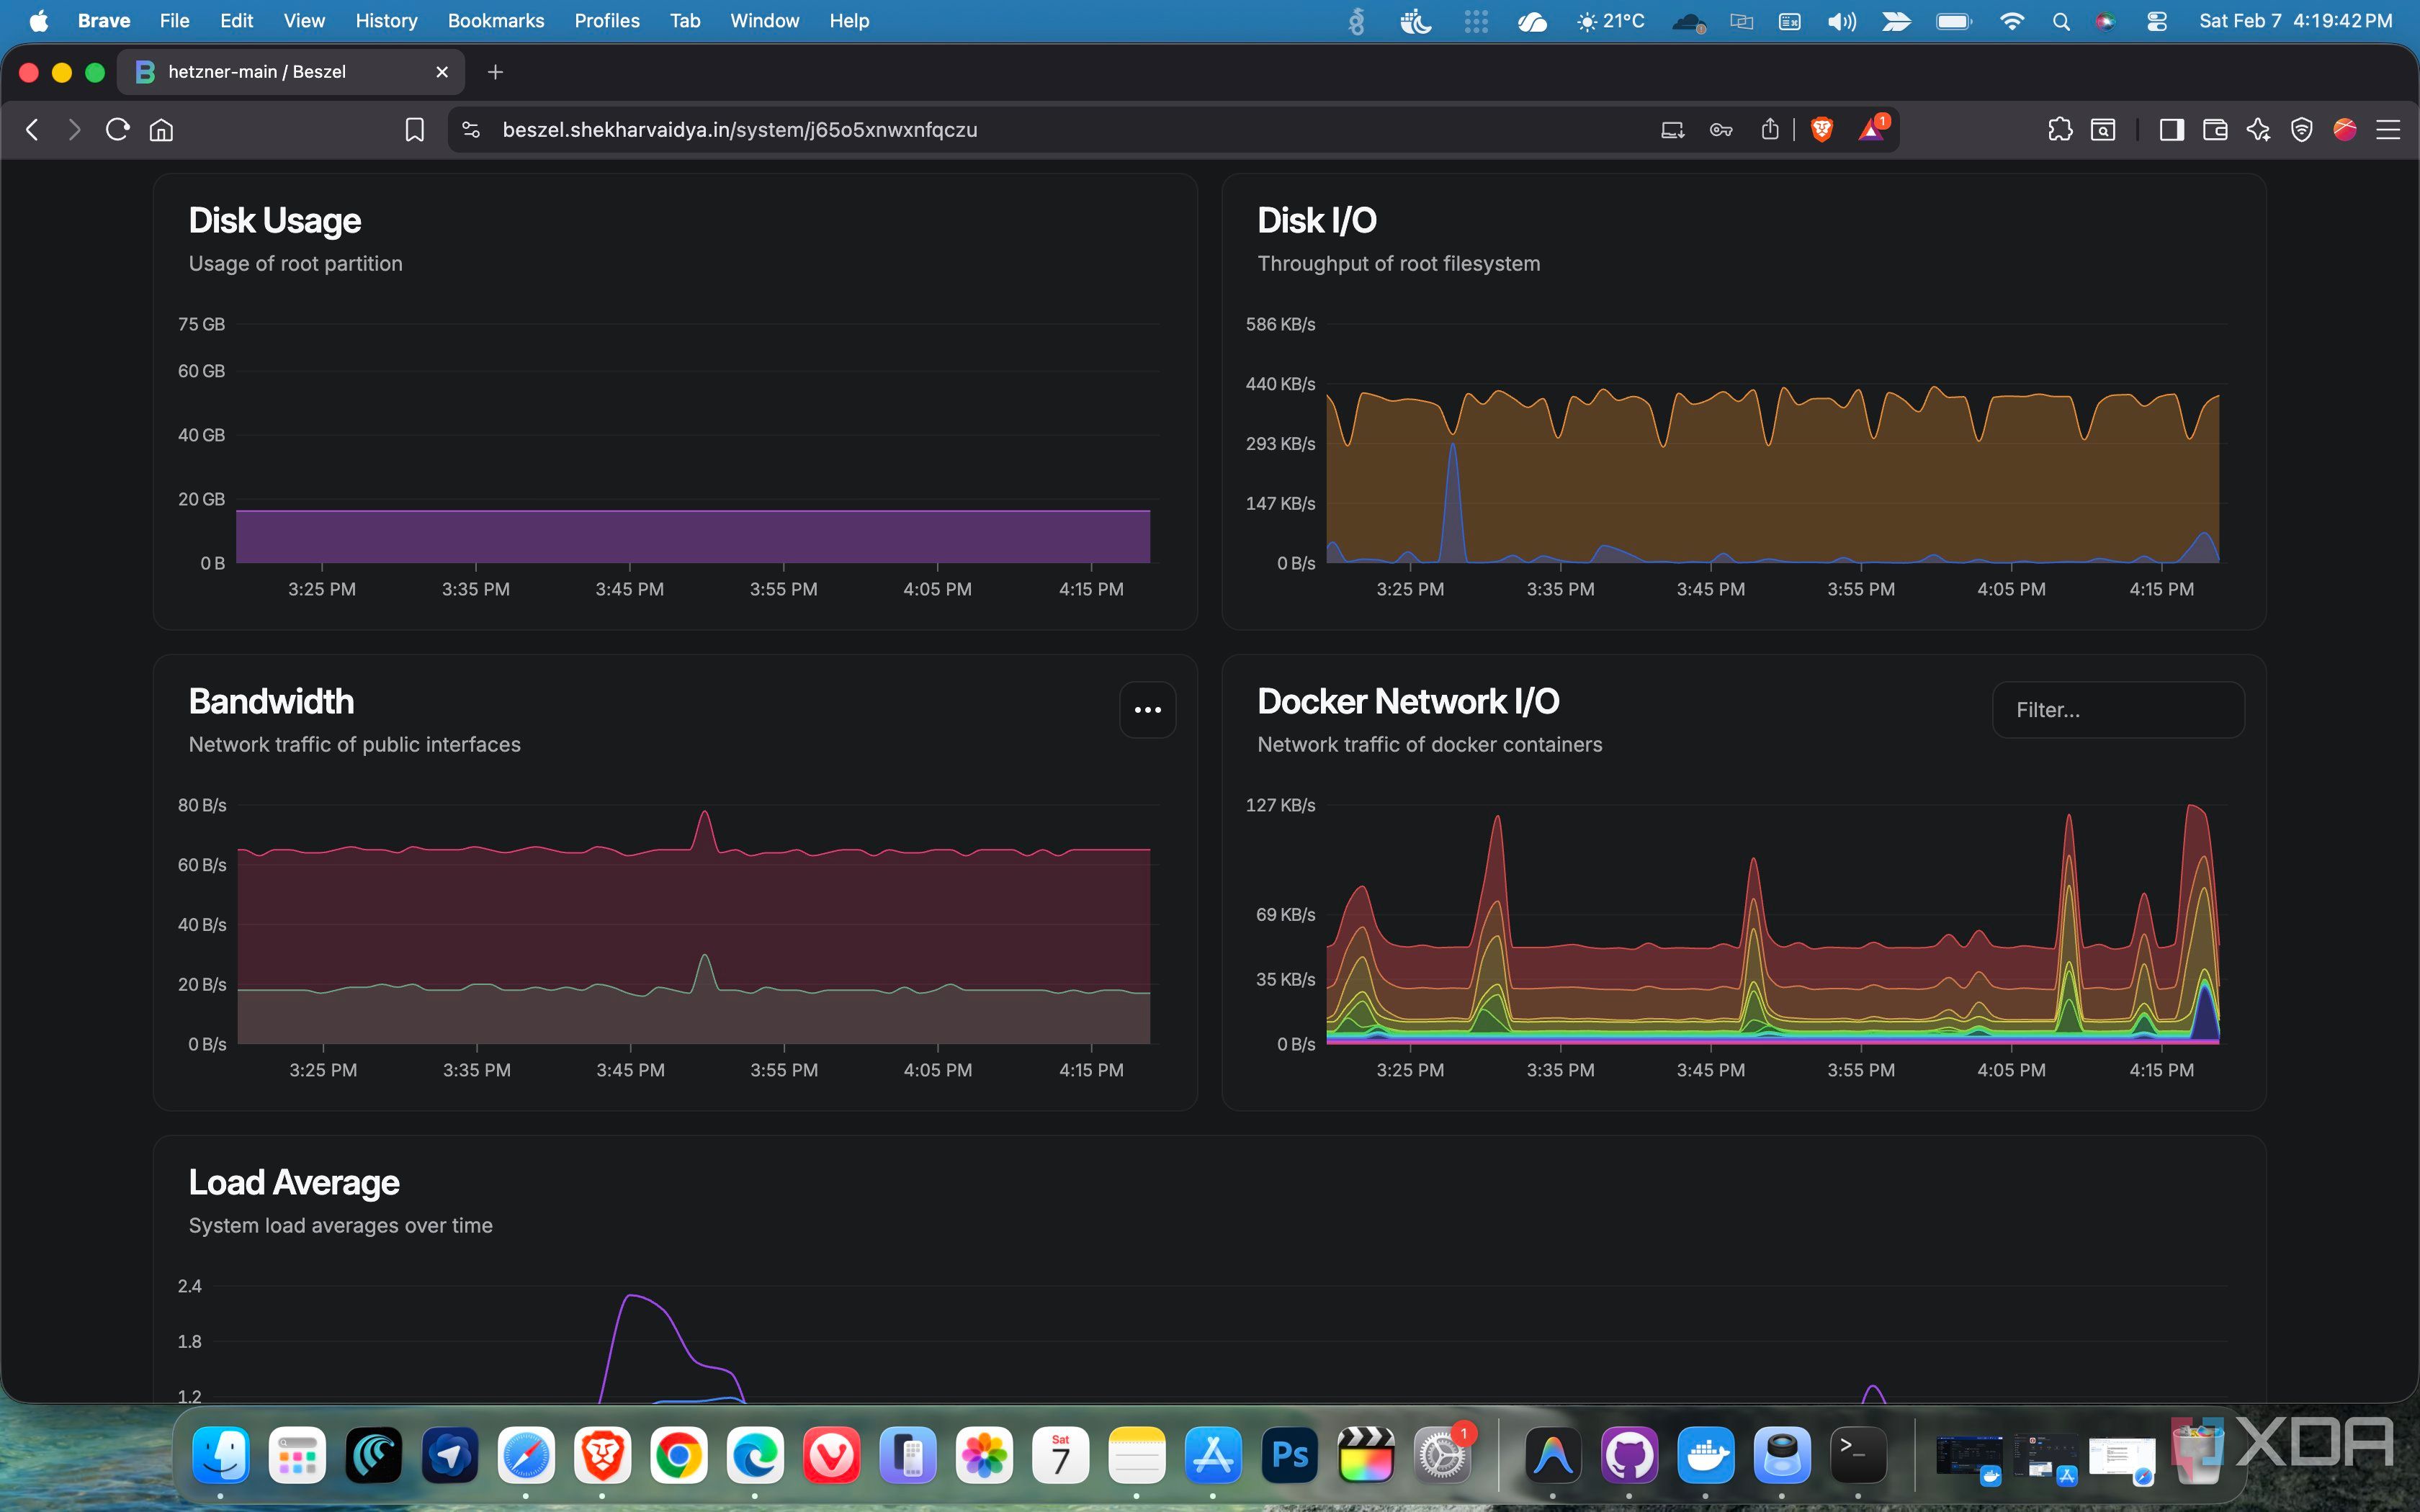2420x1512 pixels.
Task: Open Finder from the Dock
Action: [221, 1455]
